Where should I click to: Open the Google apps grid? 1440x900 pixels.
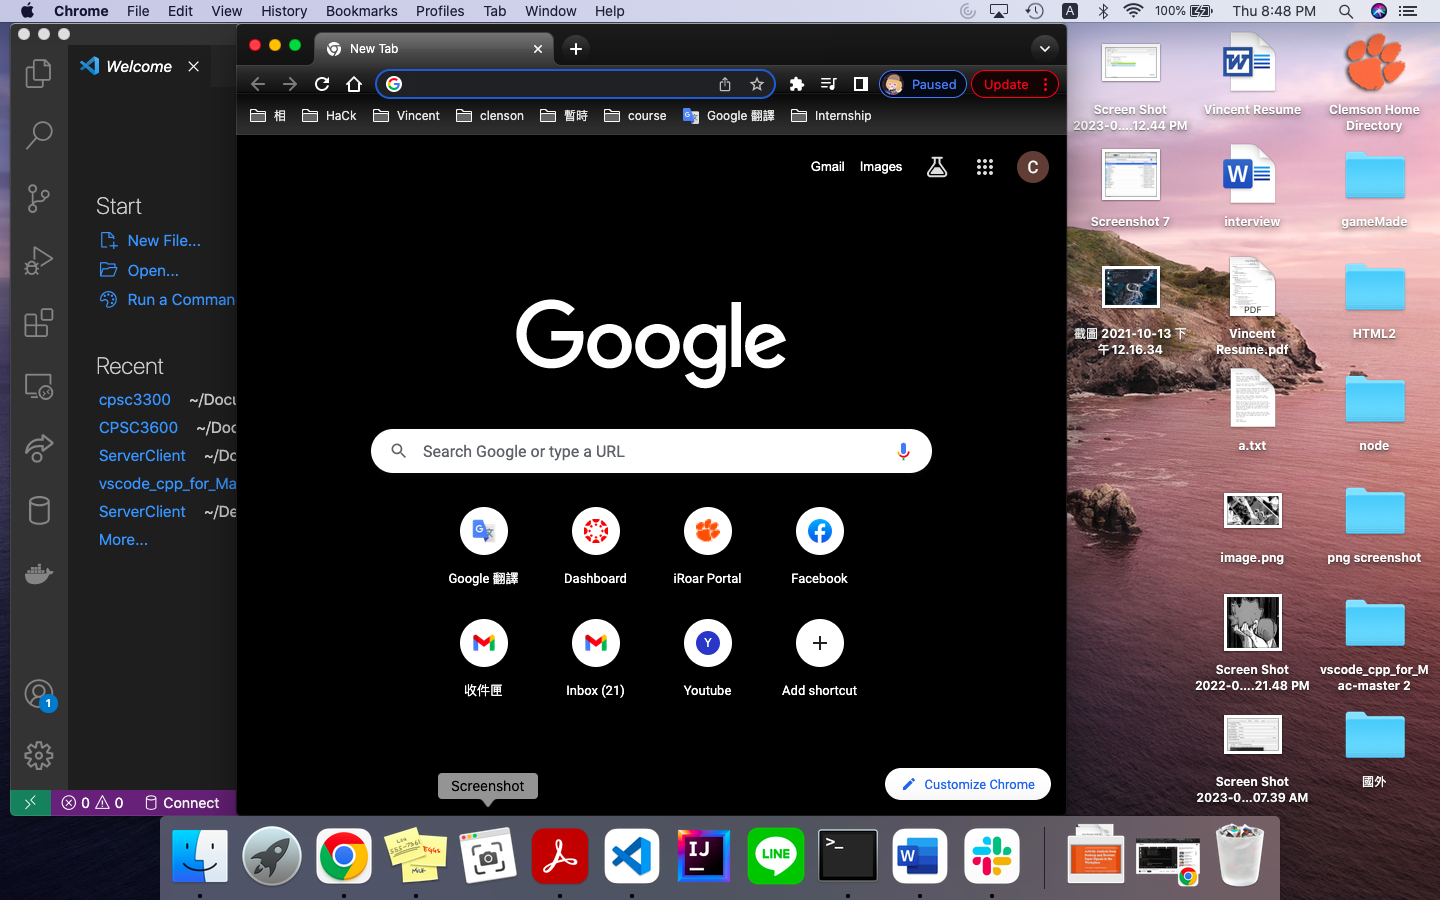(984, 167)
